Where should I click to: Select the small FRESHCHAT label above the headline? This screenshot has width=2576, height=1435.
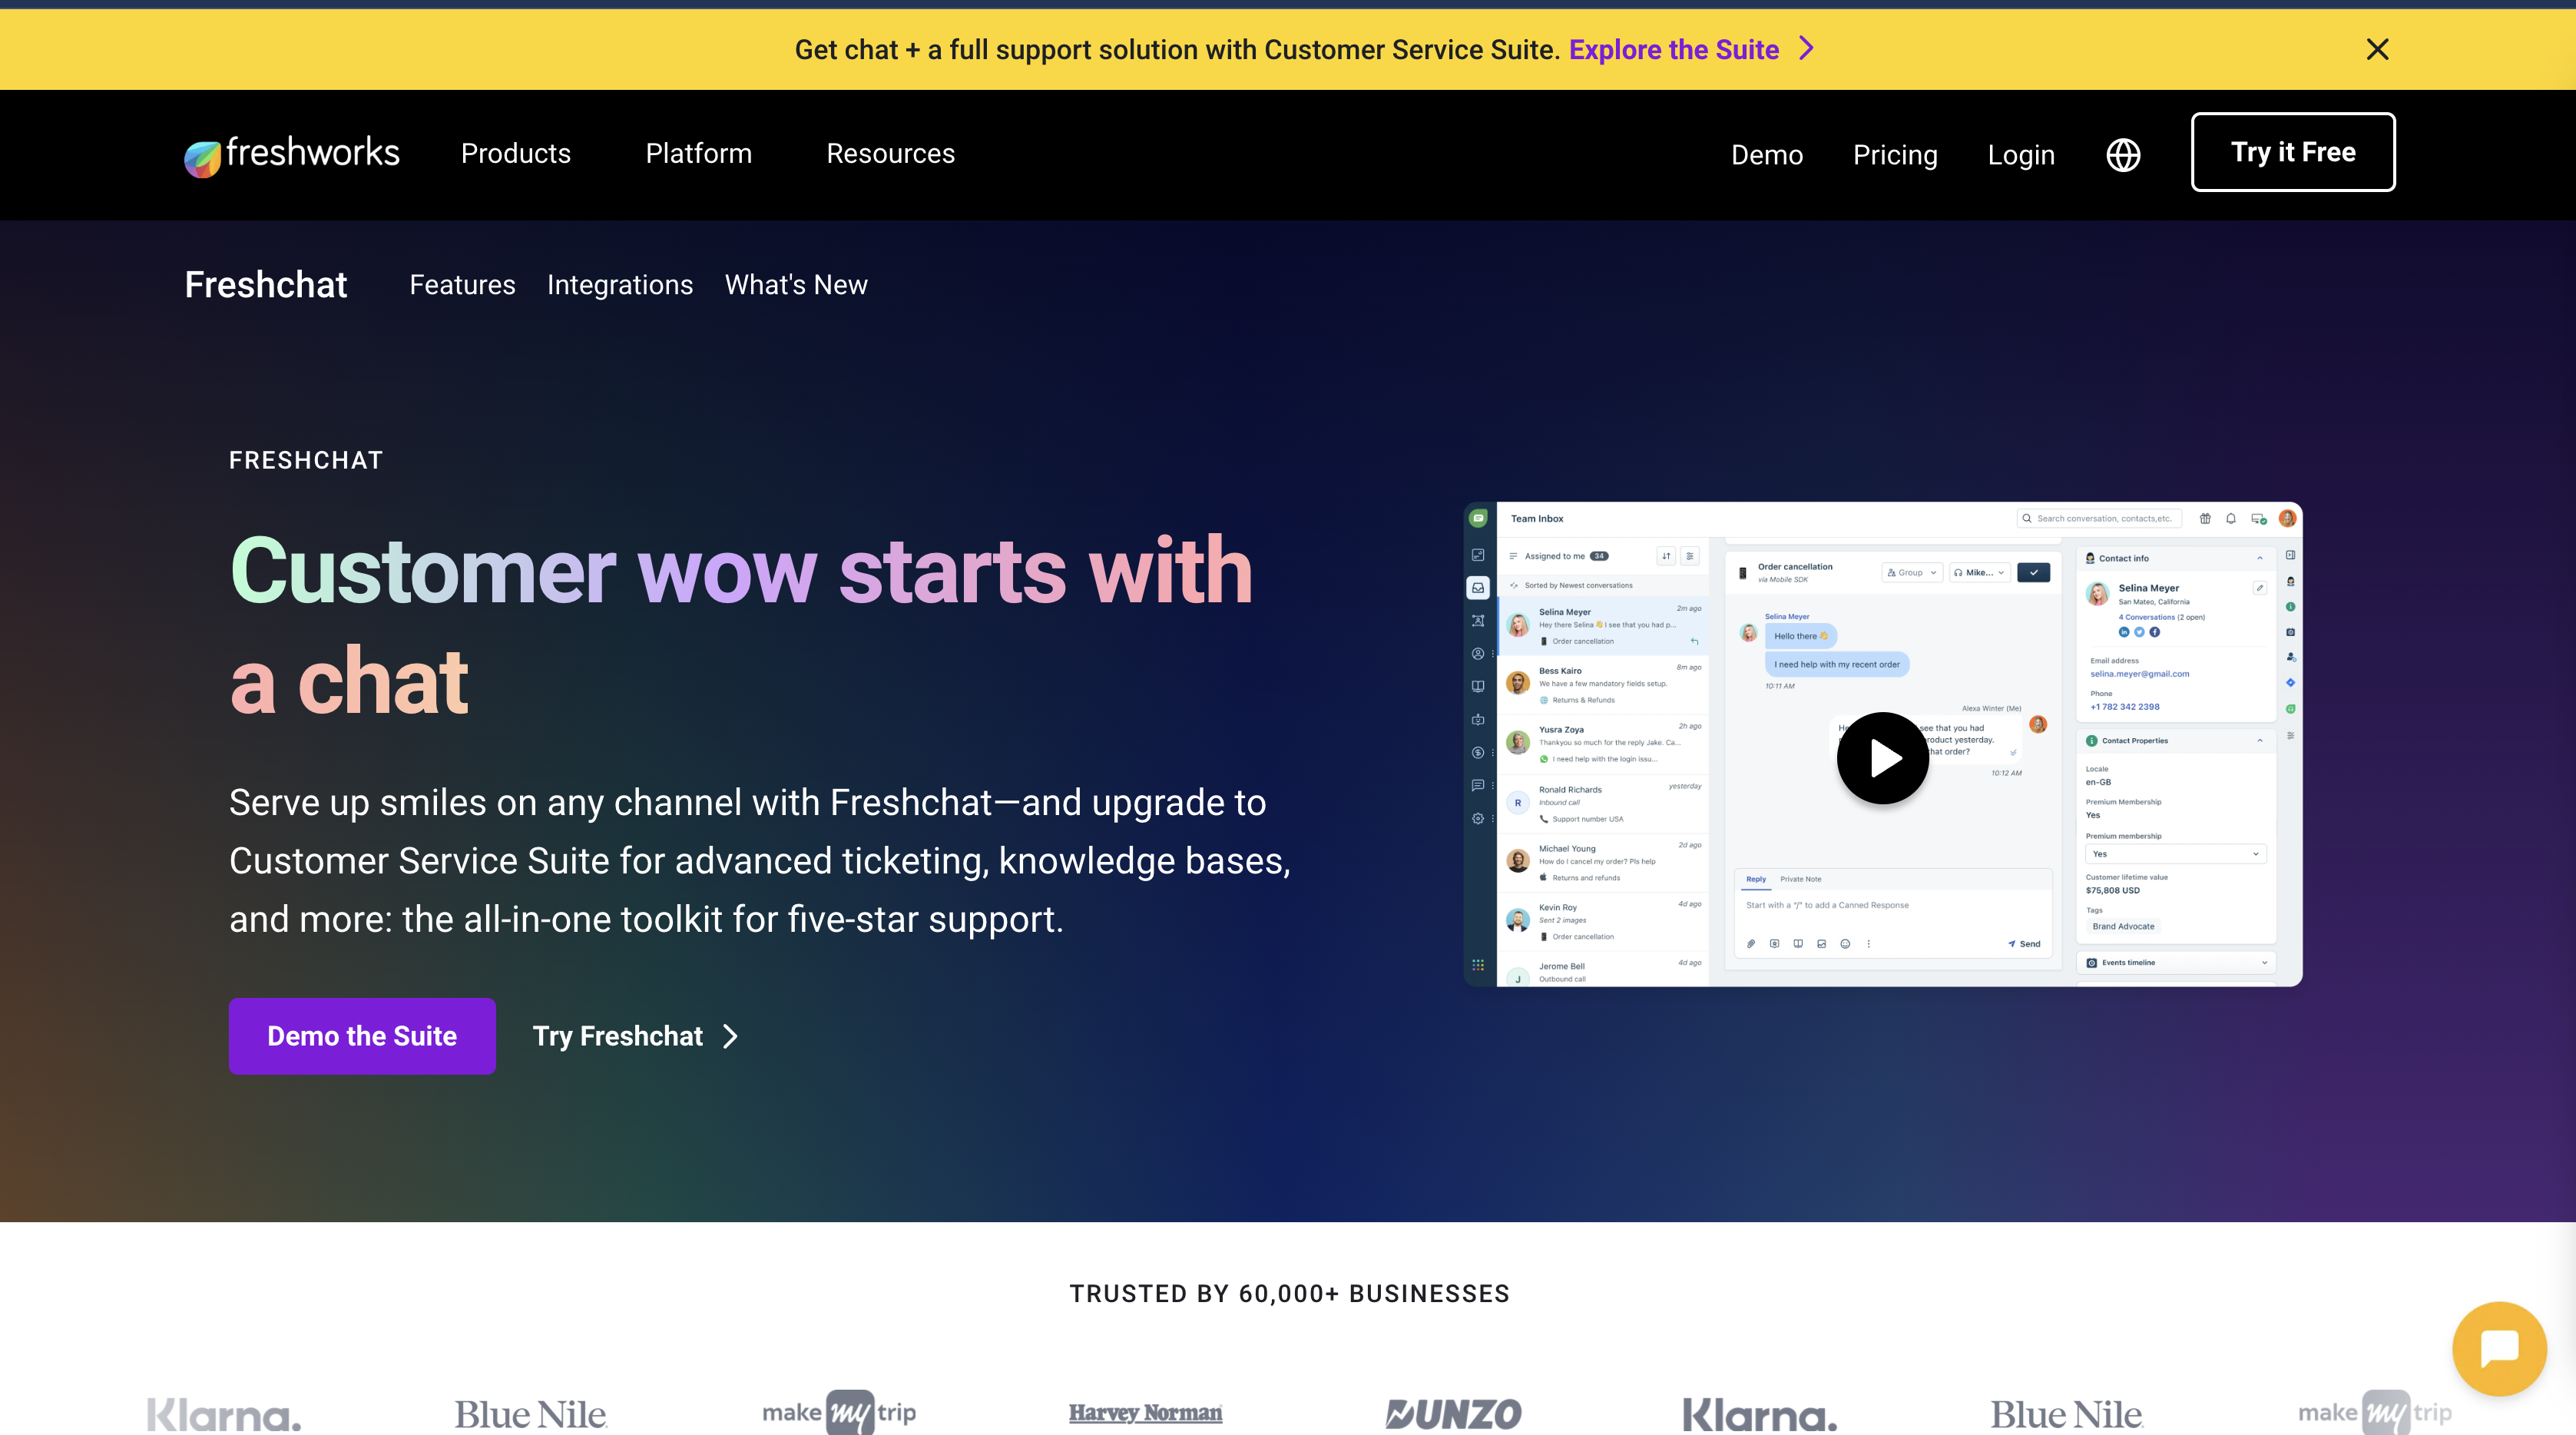[306, 460]
